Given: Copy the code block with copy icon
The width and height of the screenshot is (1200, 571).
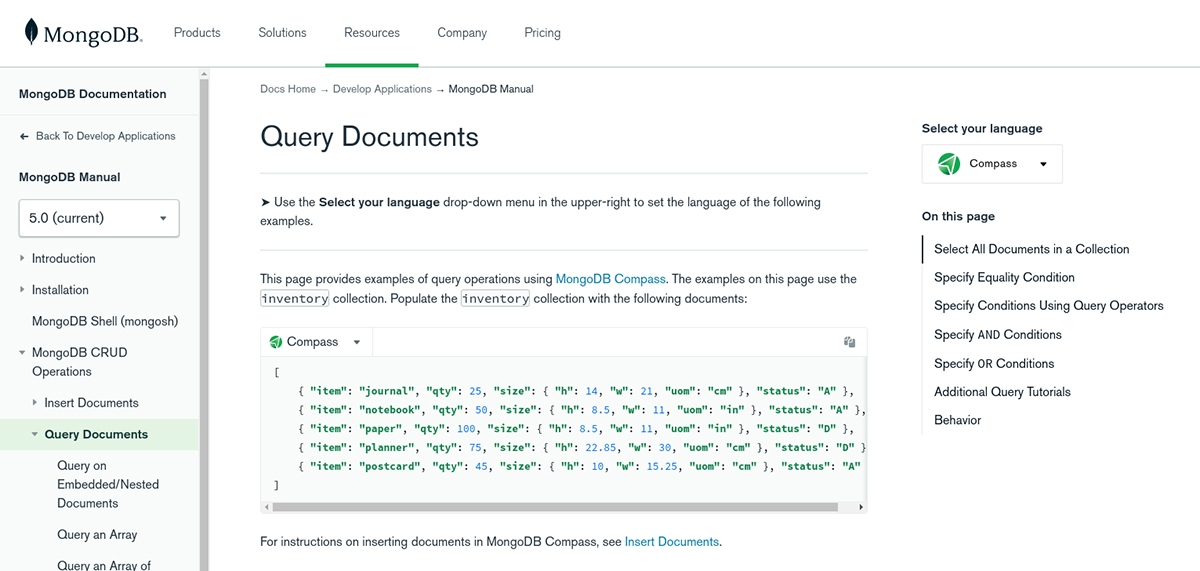Looking at the screenshot, I should click(x=849, y=342).
